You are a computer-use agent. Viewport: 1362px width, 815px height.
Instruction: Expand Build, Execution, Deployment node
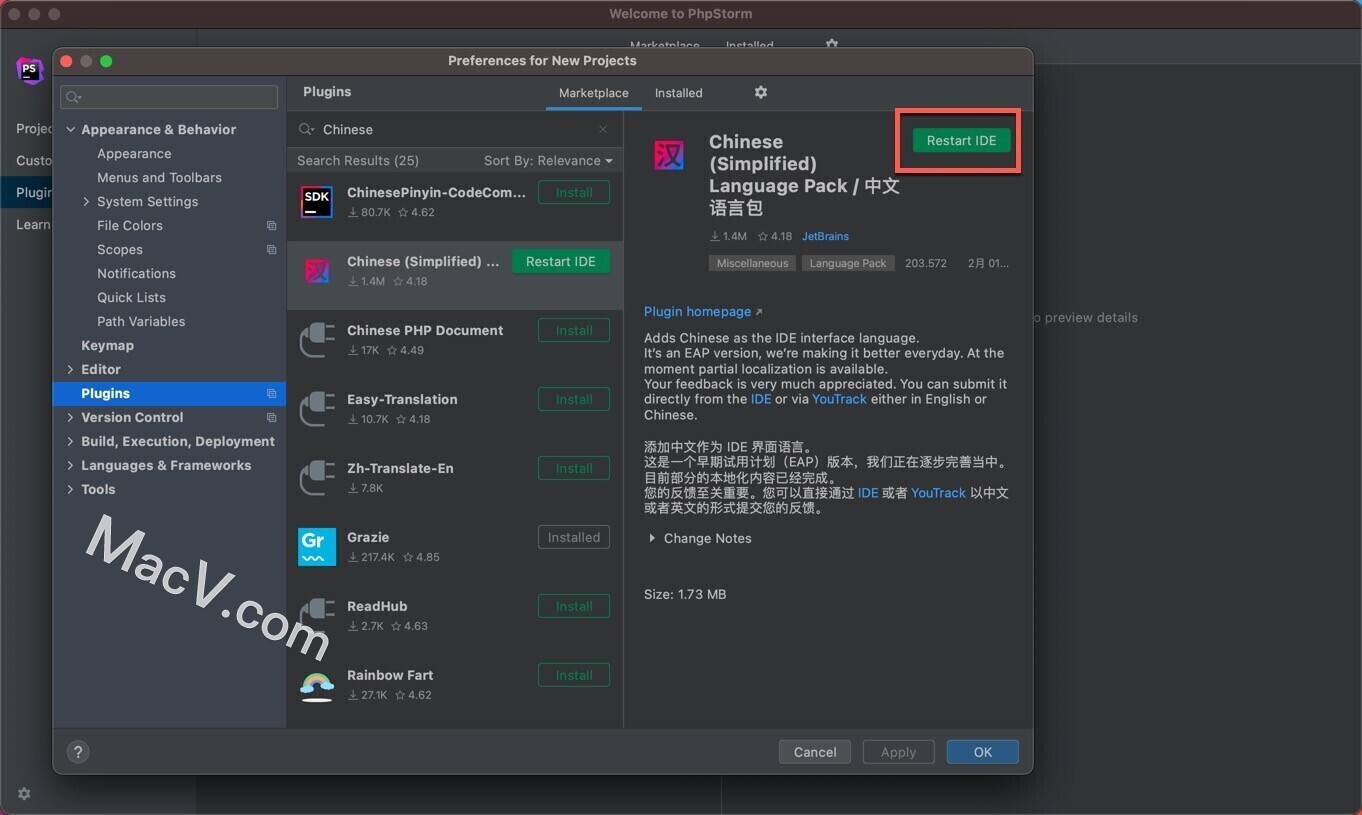click(70, 442)
